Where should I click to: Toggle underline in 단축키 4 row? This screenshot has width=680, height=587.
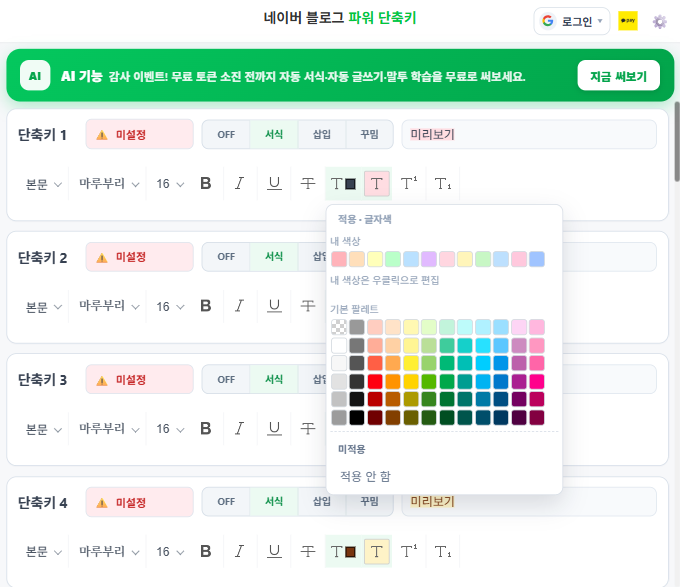click(274, 551)
